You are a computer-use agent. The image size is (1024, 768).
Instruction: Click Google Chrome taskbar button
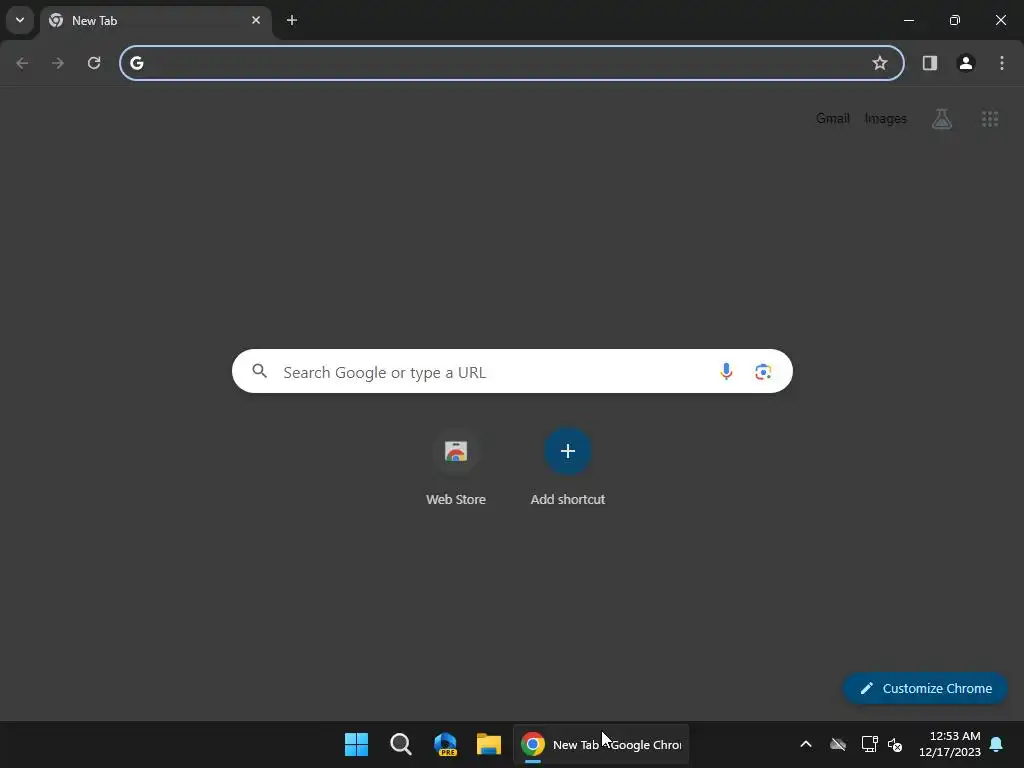click(x=601, y=744)
